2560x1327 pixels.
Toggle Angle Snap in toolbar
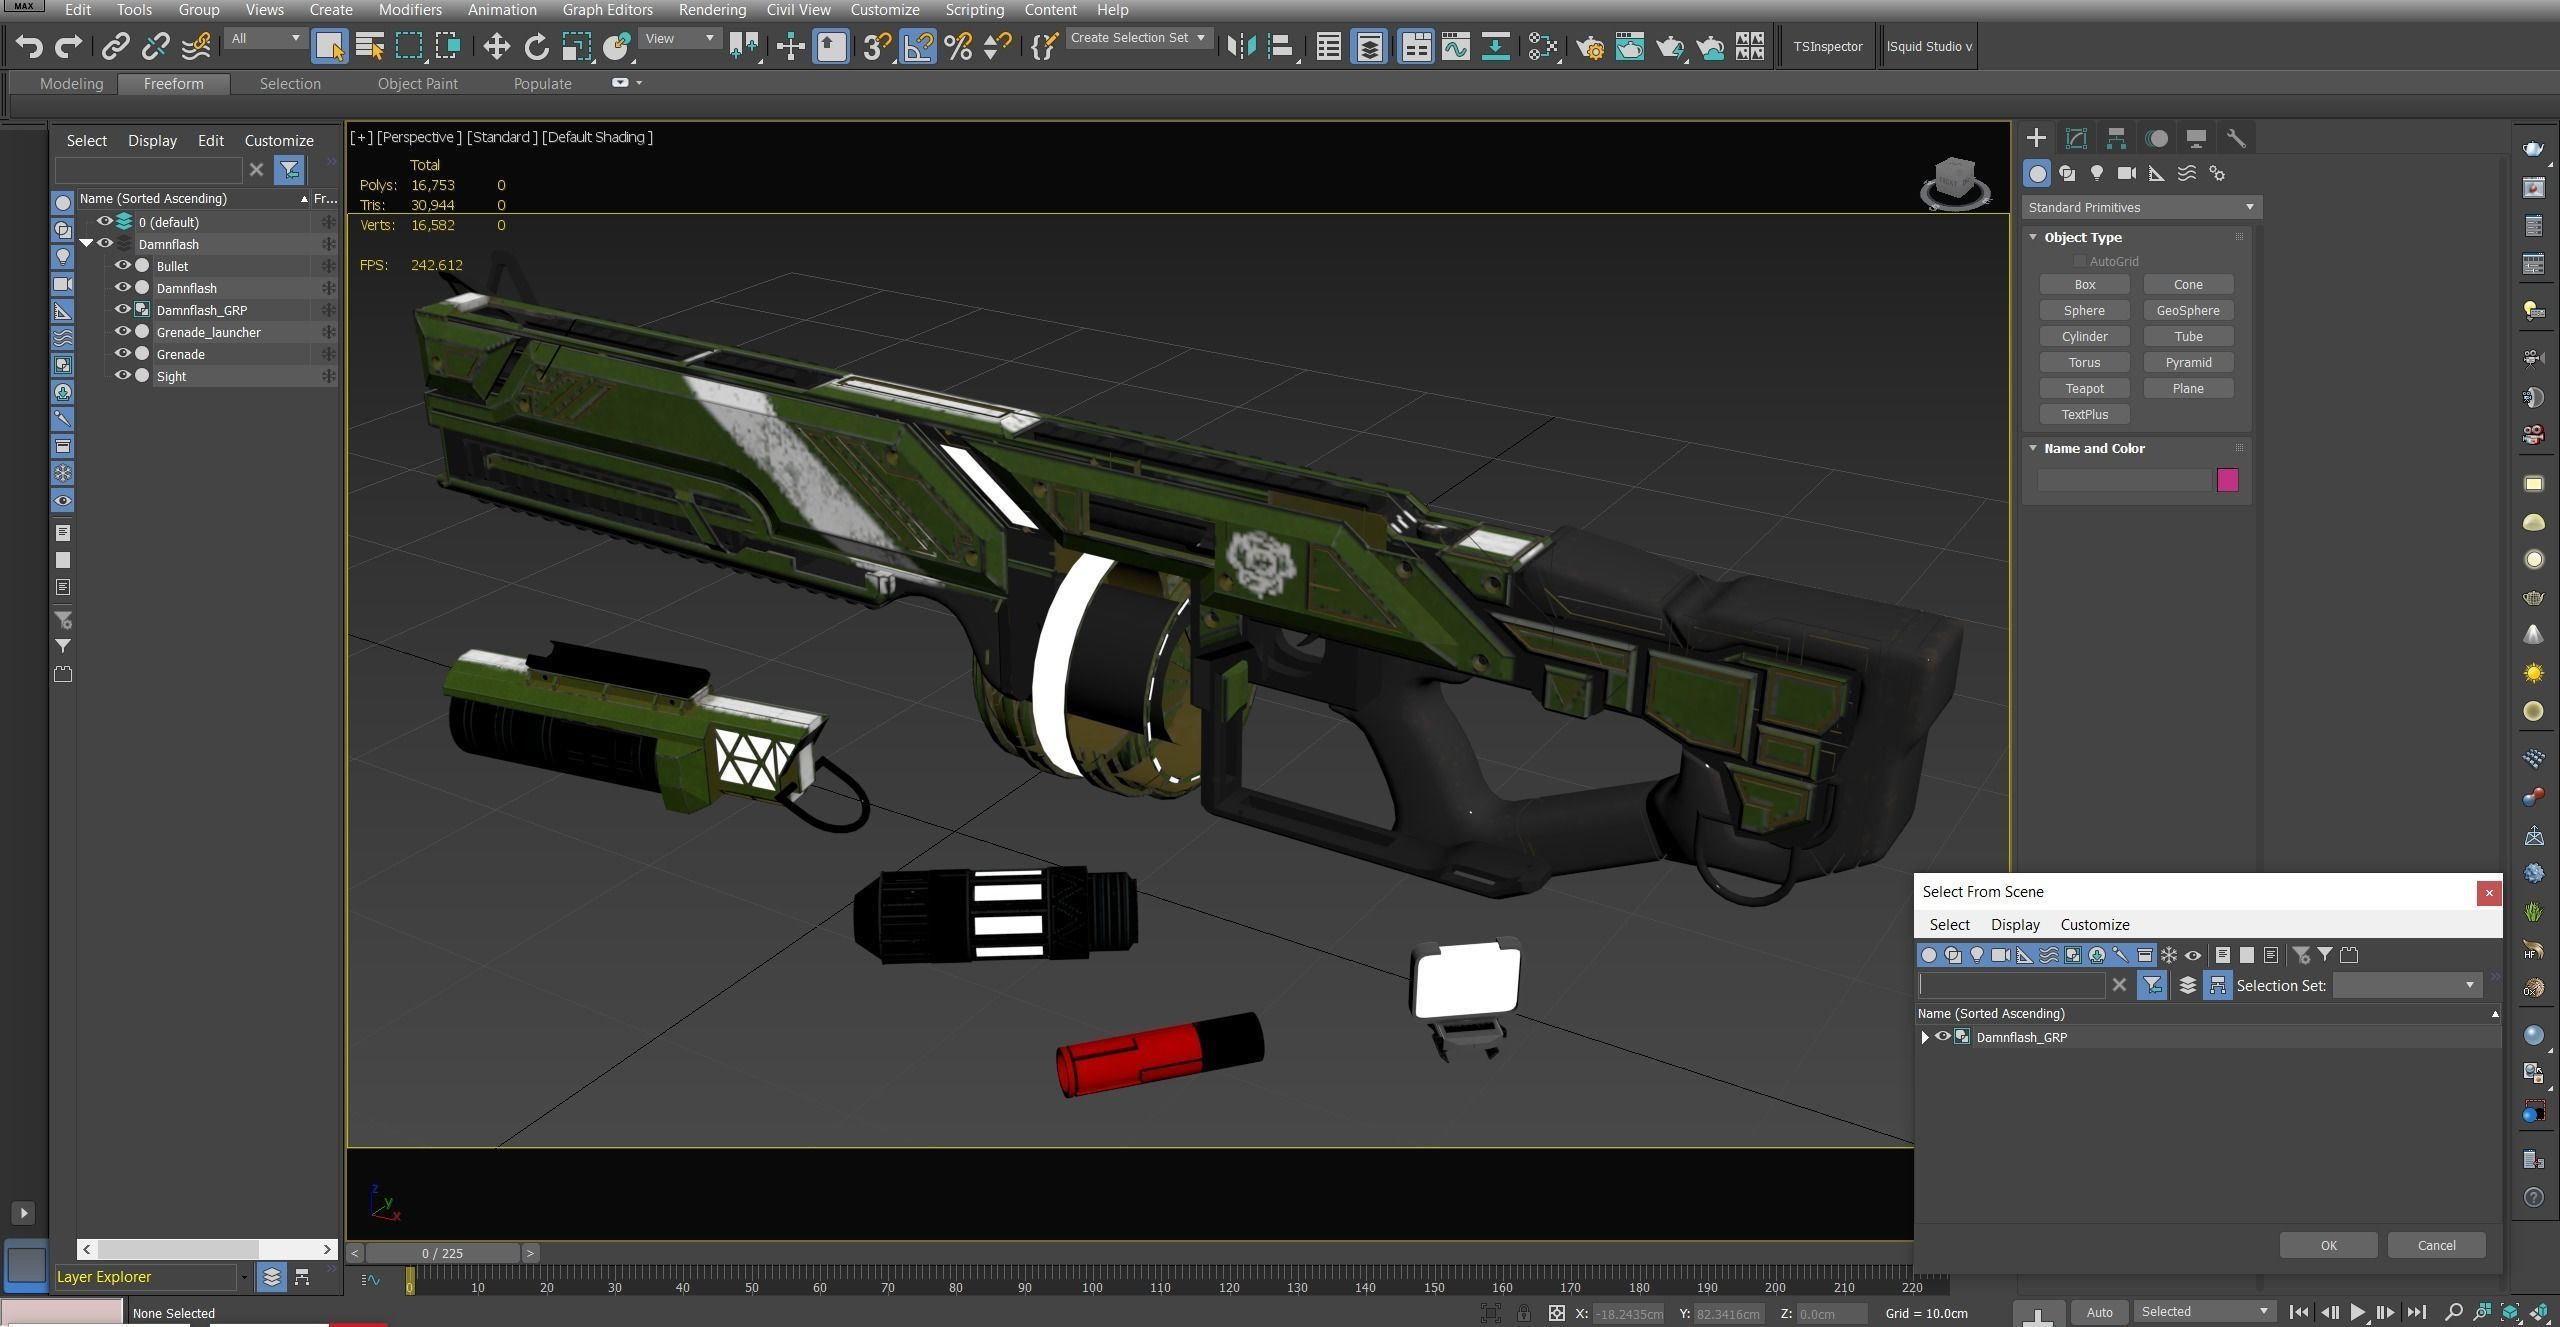coord(917,46)
